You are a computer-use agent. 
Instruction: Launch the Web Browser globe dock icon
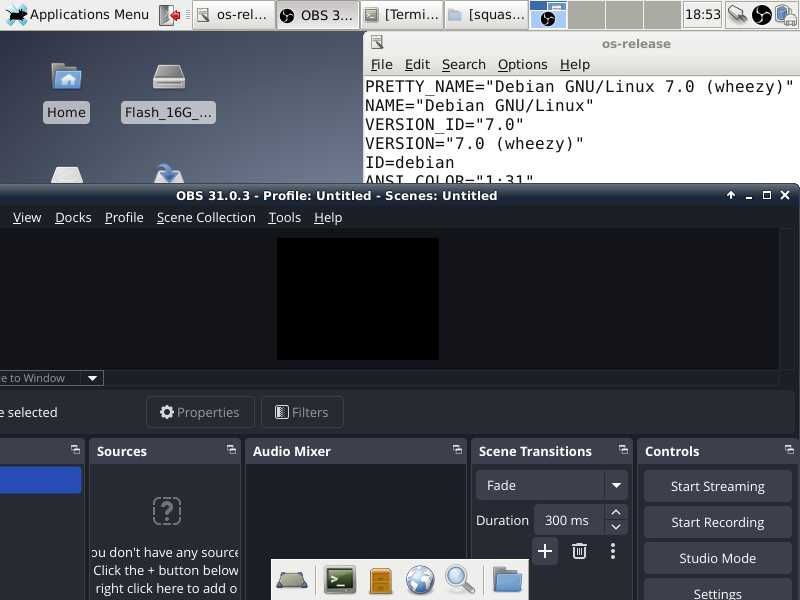[420, 580]
